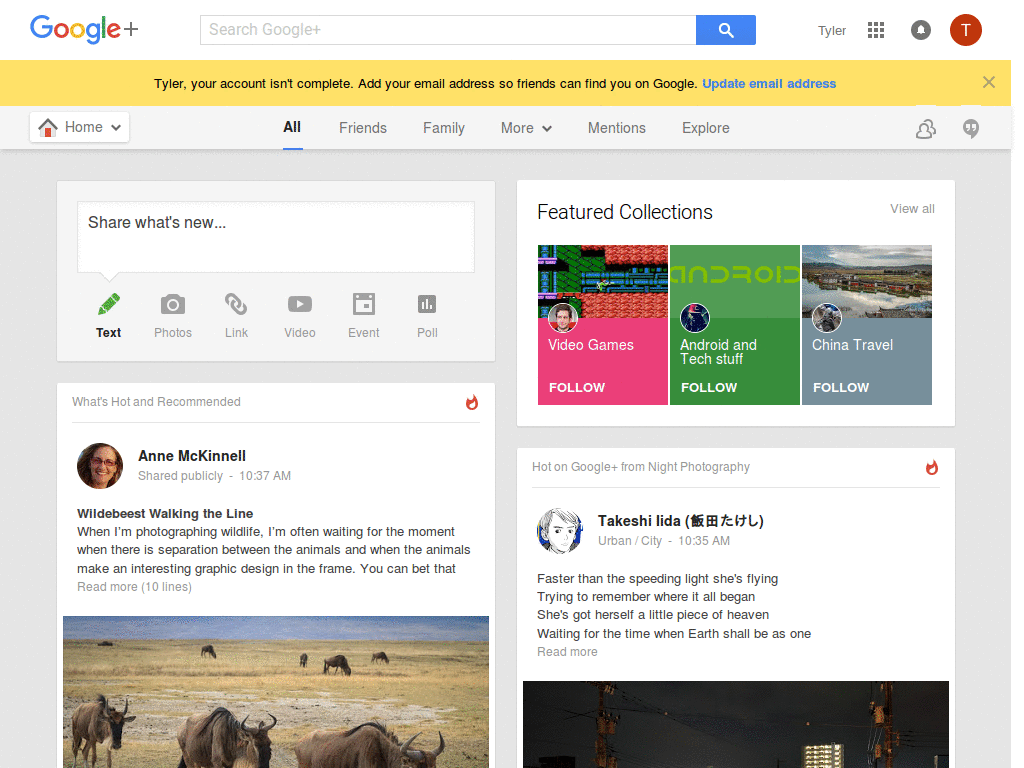Click flame icon in Night Photography header
This screenshot has height=768, width=1024.
[932, 468]
